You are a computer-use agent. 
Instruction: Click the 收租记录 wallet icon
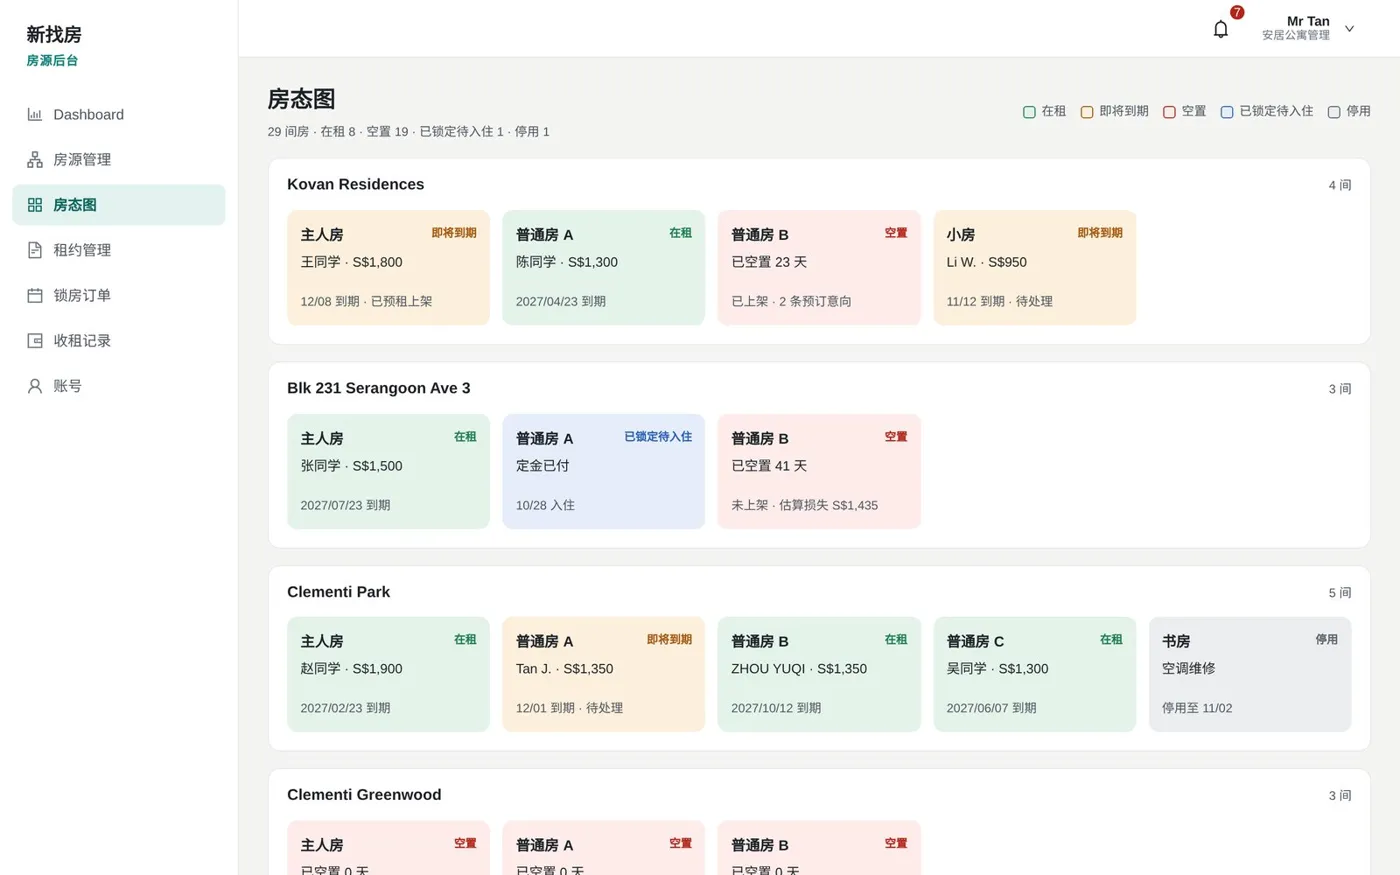coord(35,340)
